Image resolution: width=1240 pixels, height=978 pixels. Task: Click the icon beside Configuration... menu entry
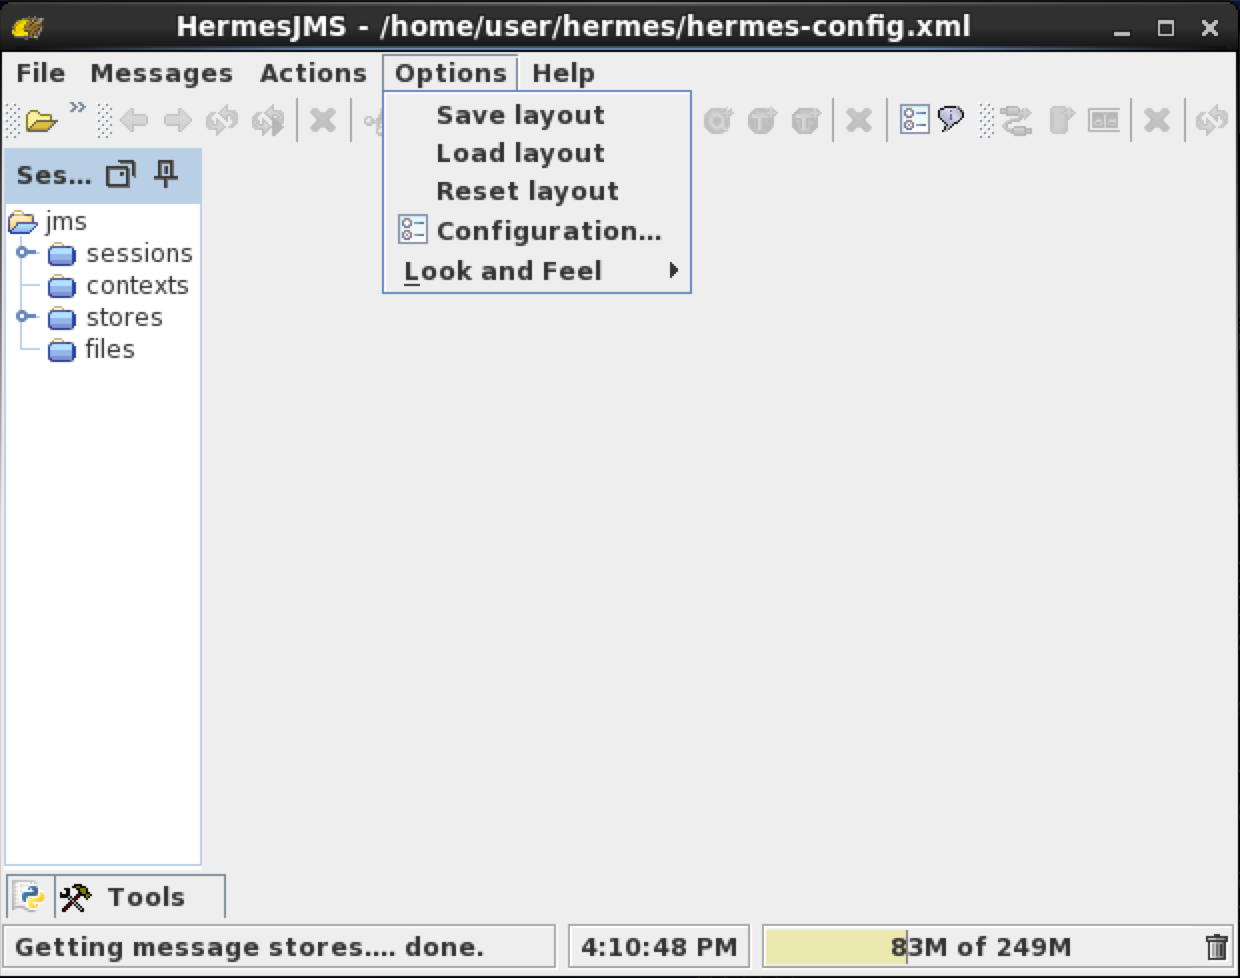413,229
